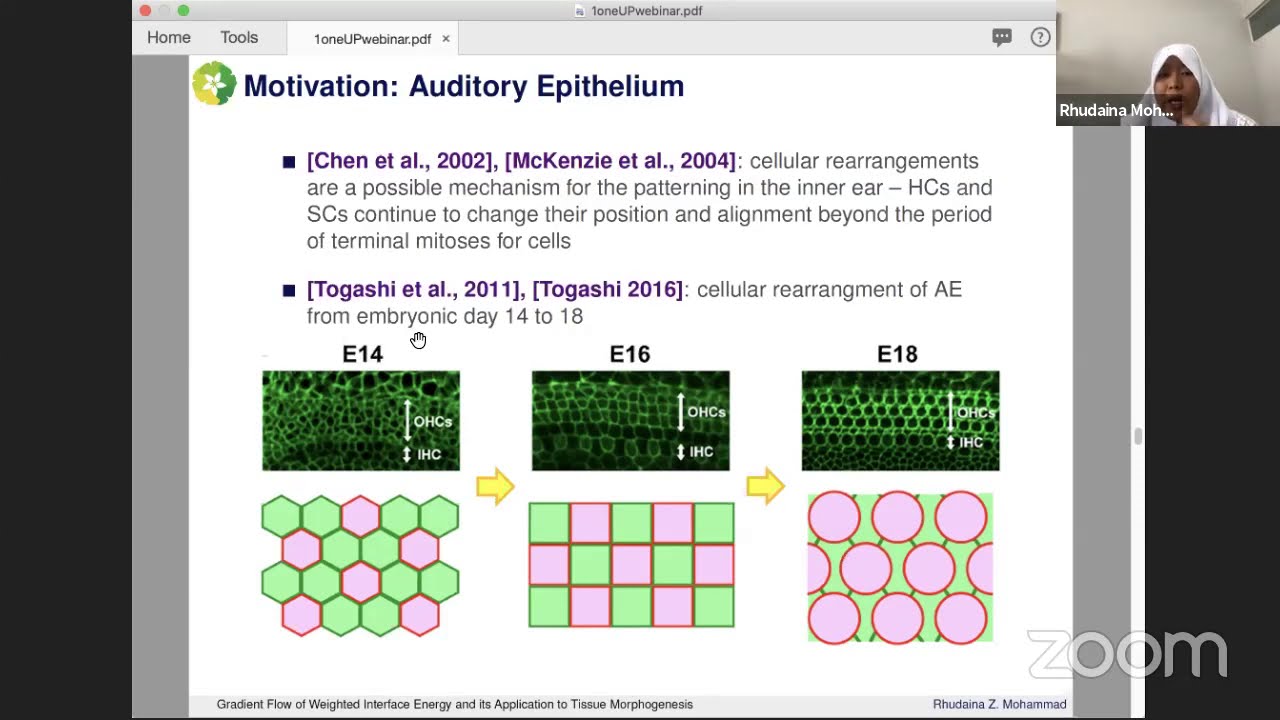This screenshot has width=1280, height=720.
Task: Click the 'IHC' label in the E16 image
Action: coord(701,452)
